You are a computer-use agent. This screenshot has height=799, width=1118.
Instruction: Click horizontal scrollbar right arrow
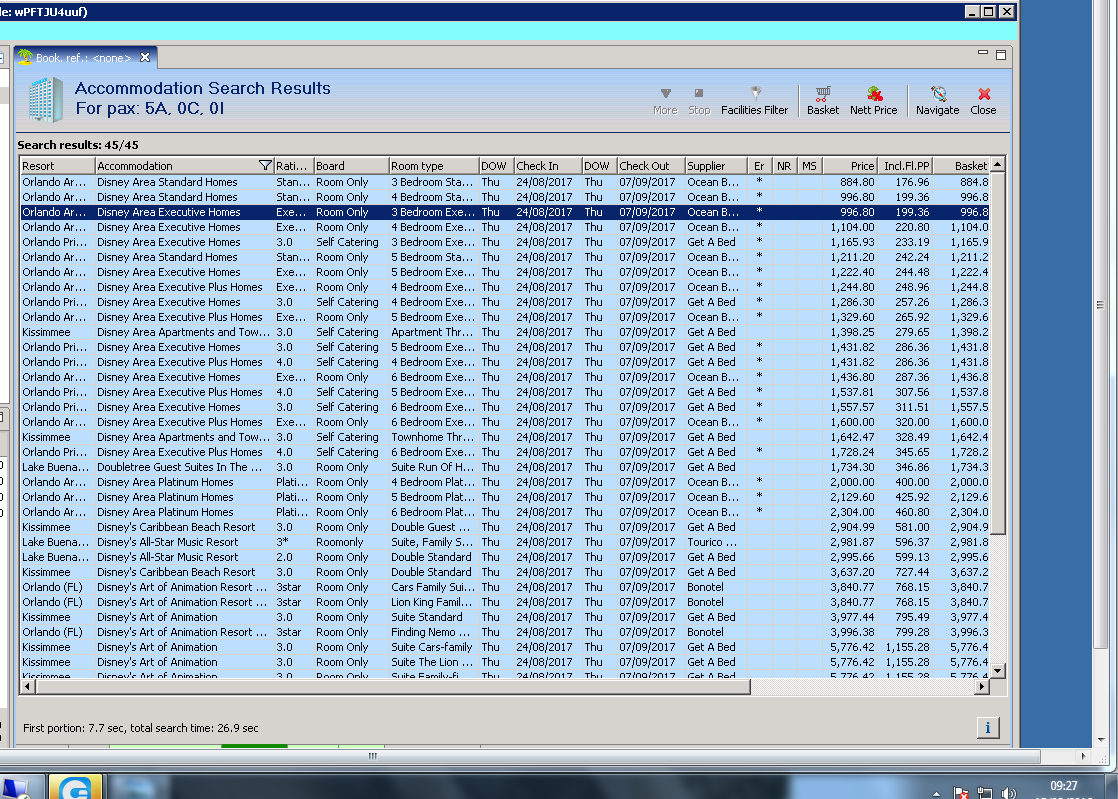coord(982,686)
